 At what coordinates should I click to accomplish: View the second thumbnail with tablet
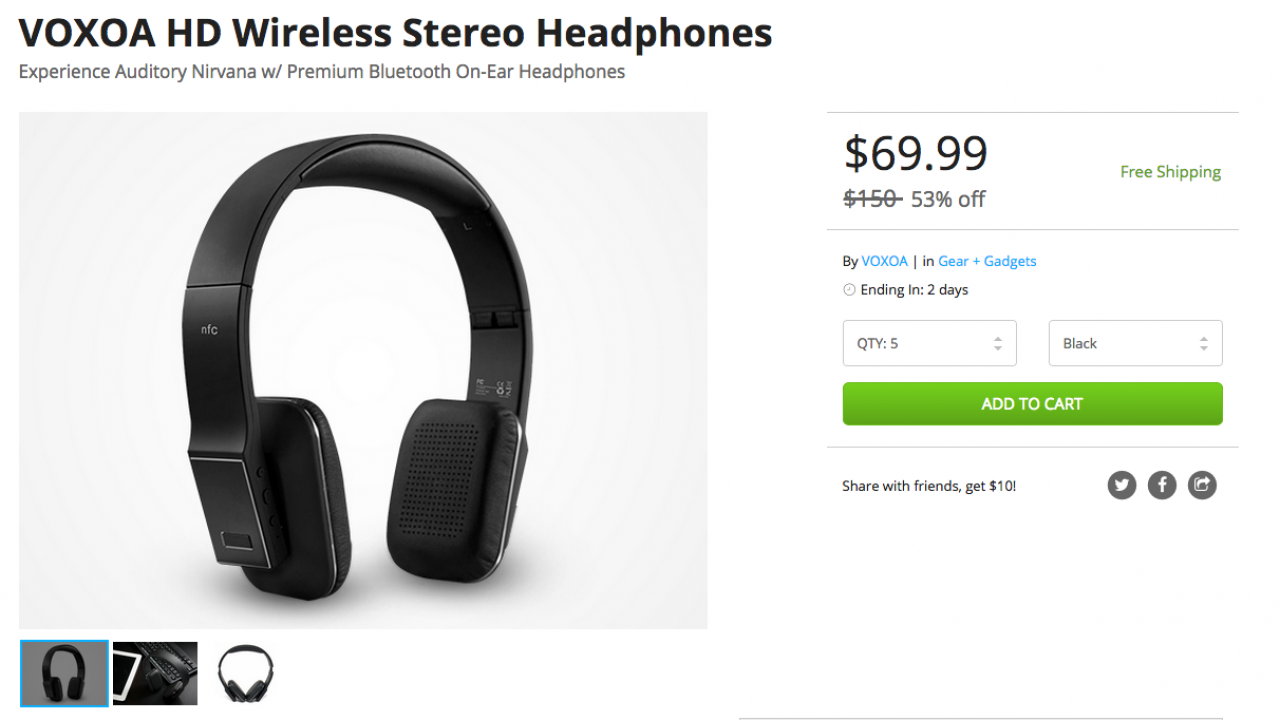pos(155,673)
